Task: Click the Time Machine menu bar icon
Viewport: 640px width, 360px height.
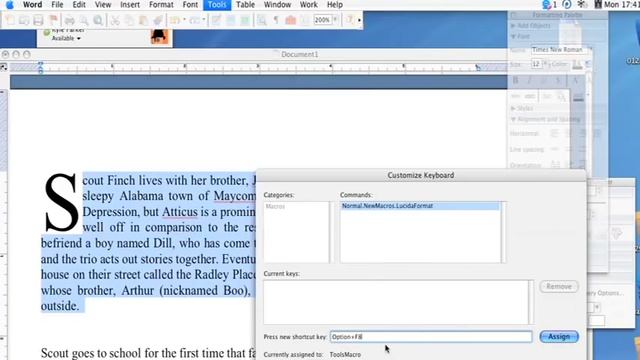Action: click(567, 5)
